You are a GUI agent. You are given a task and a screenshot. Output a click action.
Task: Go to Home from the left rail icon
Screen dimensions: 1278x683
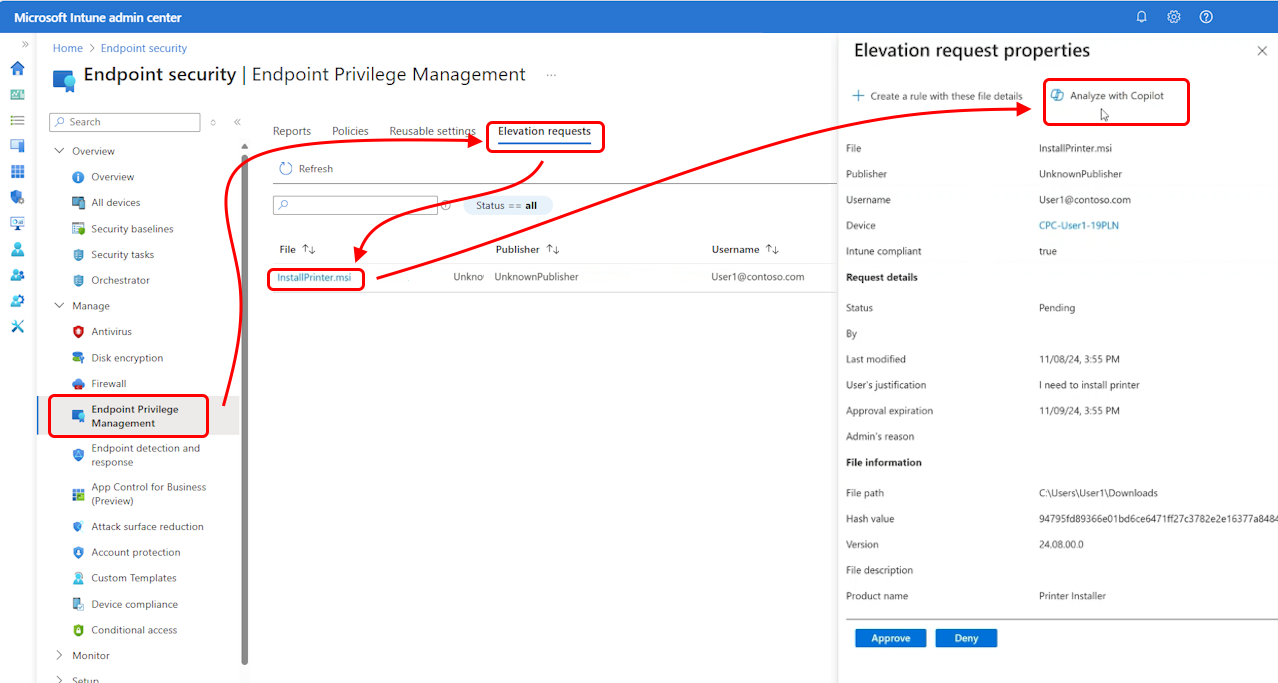17,69
